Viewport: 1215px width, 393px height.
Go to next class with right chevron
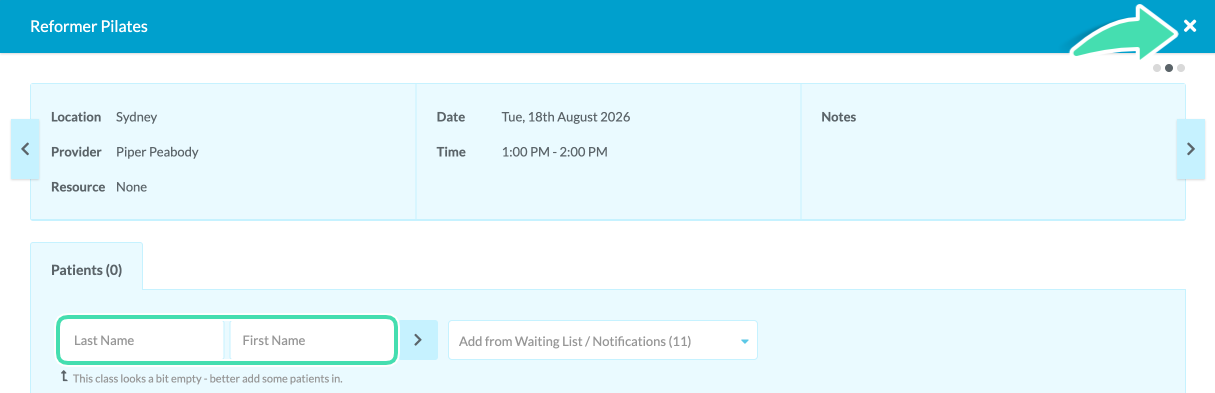point(1190,149)
